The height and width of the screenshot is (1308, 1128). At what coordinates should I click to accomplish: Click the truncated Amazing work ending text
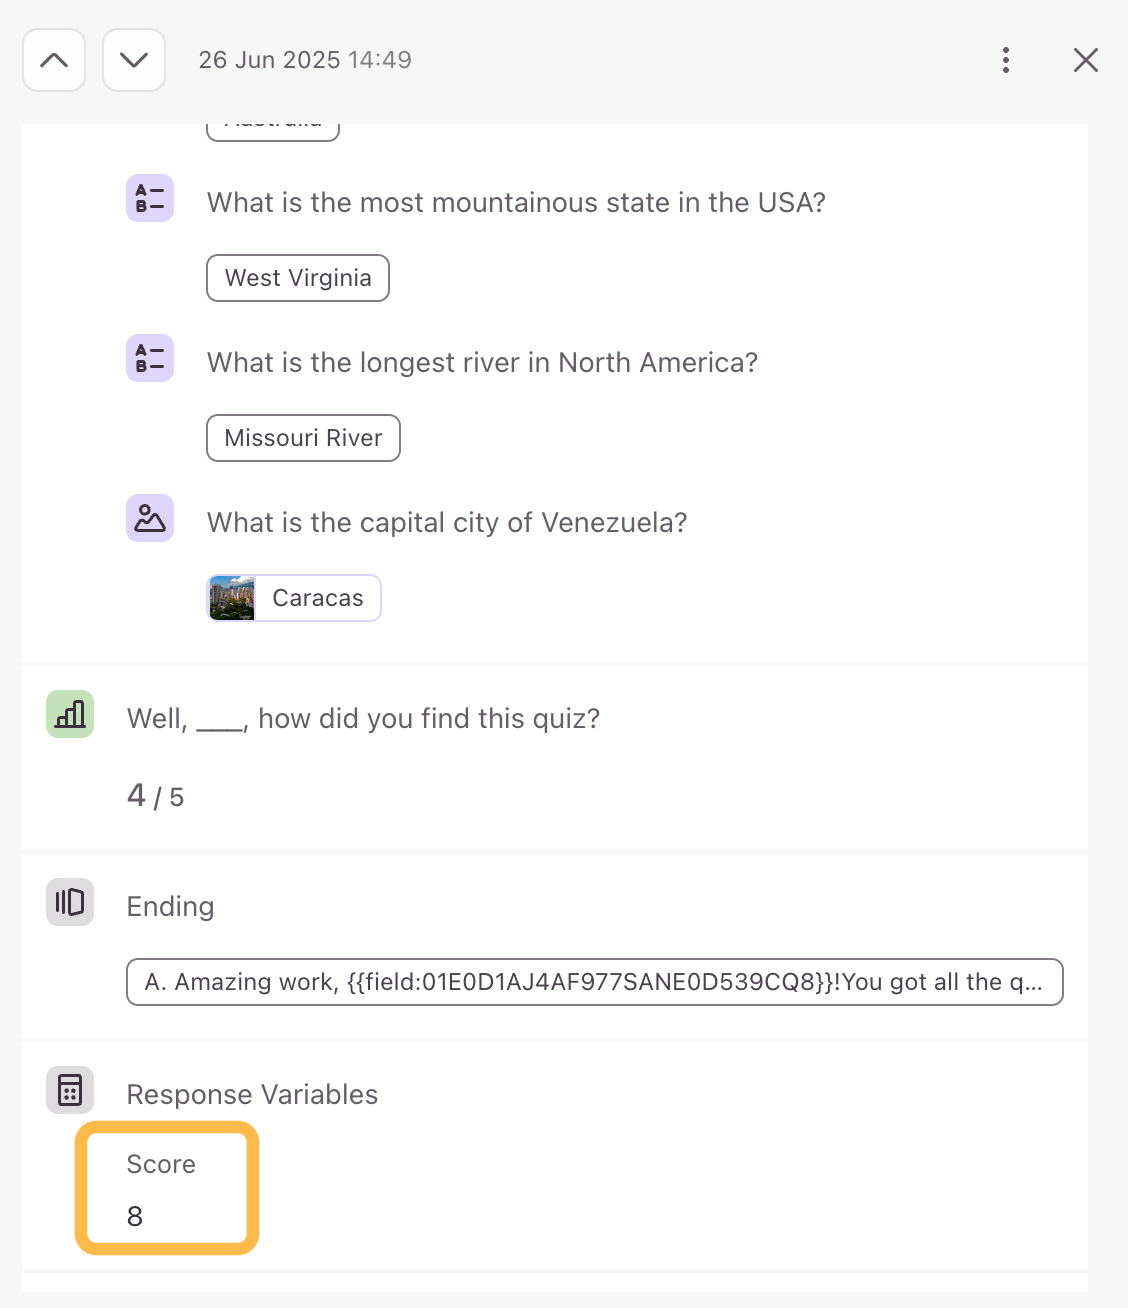(x=595, y=982)
